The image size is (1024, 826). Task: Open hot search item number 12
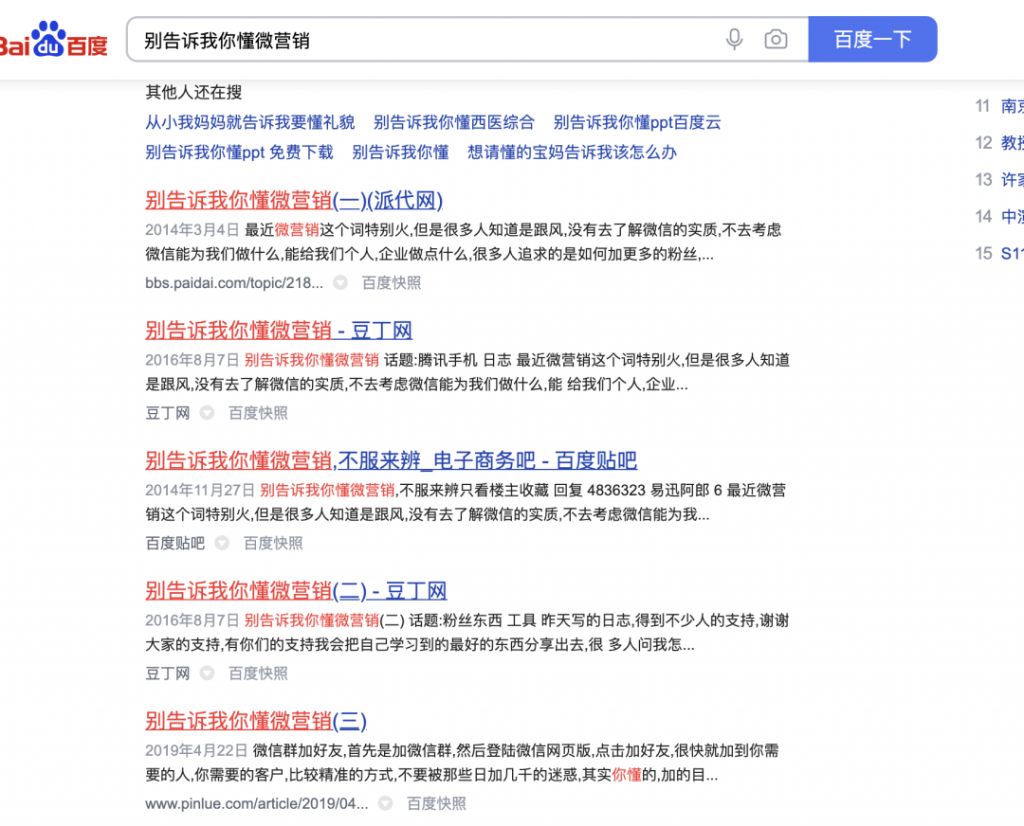pos(999,142)
